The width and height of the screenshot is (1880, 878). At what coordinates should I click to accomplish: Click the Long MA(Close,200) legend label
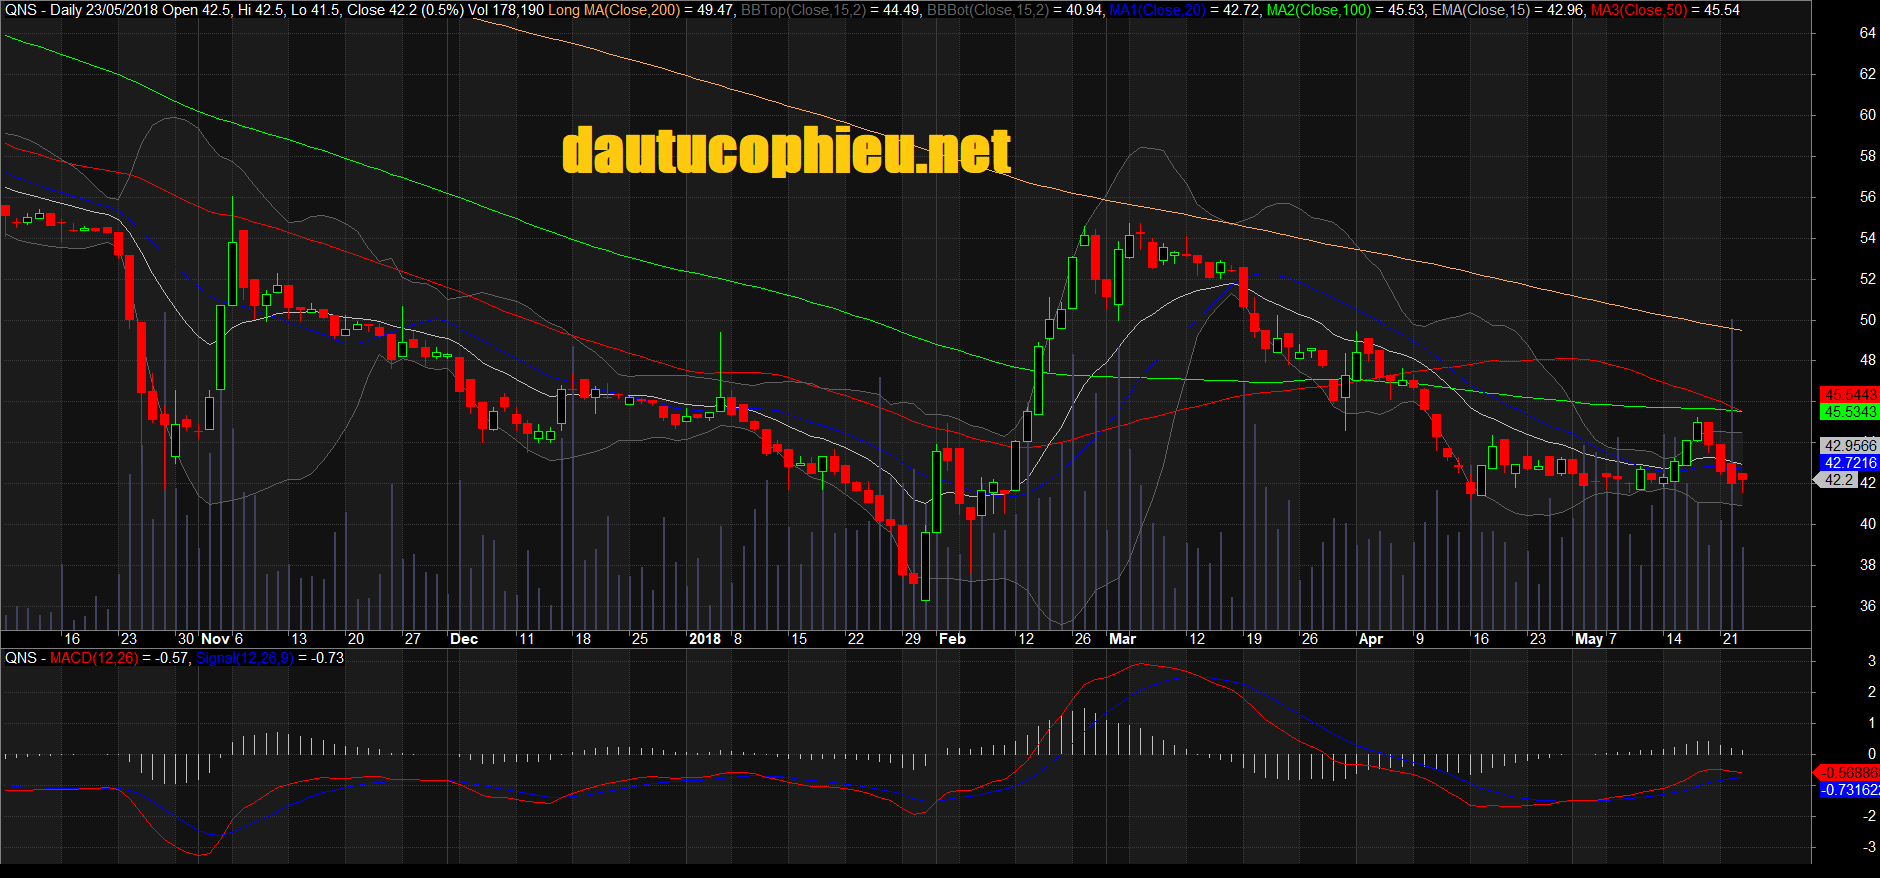pyautogui.click(x=614, y=10)
